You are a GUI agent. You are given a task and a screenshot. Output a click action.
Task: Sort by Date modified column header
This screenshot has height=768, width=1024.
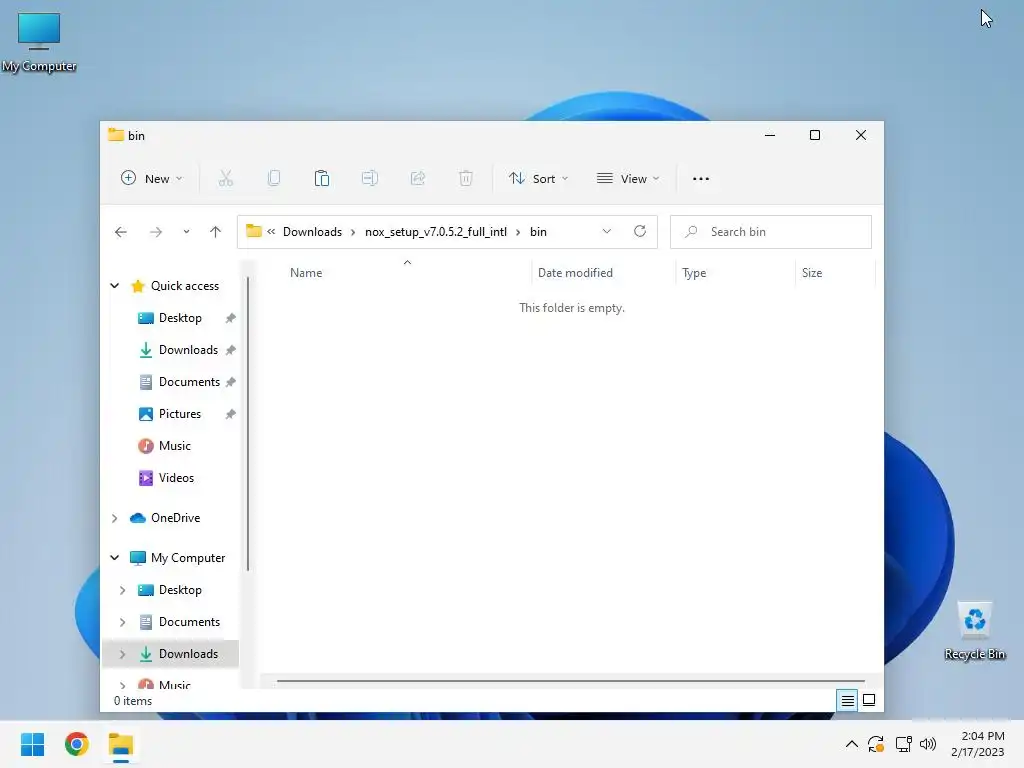[x=603, y=272]
